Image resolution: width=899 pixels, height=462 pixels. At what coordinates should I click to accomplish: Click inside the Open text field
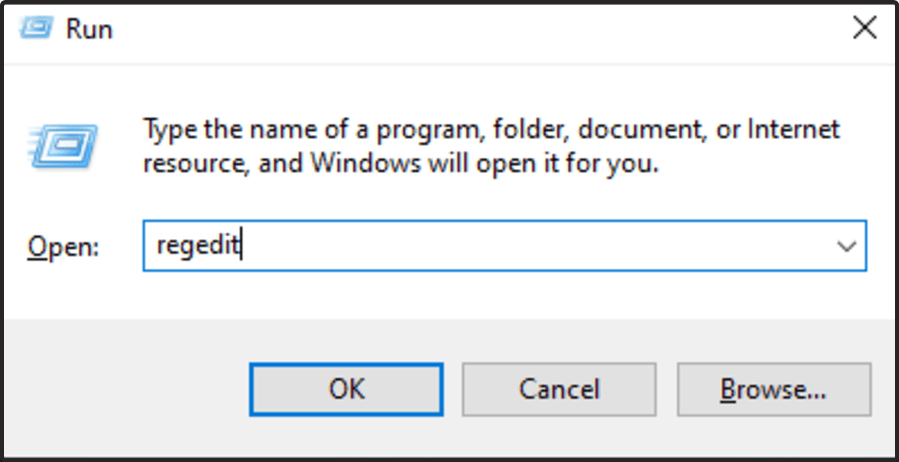(500, 247)
